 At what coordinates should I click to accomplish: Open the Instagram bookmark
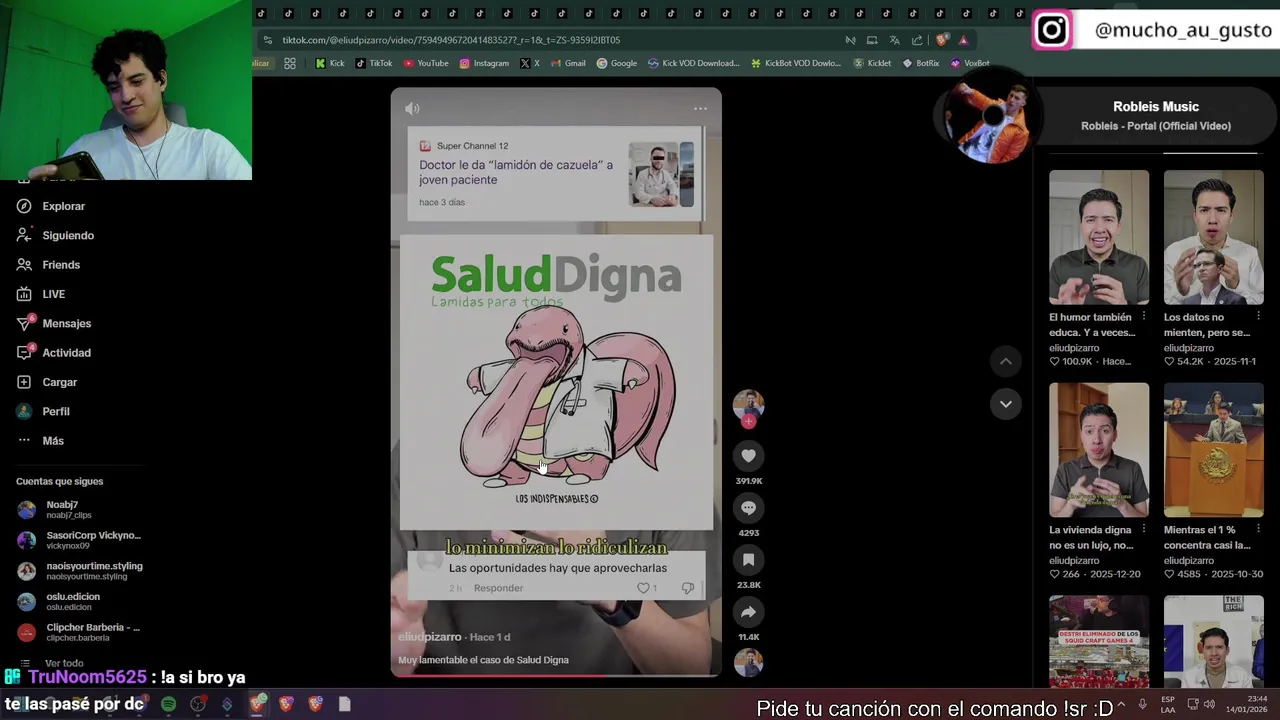[484, 63]
